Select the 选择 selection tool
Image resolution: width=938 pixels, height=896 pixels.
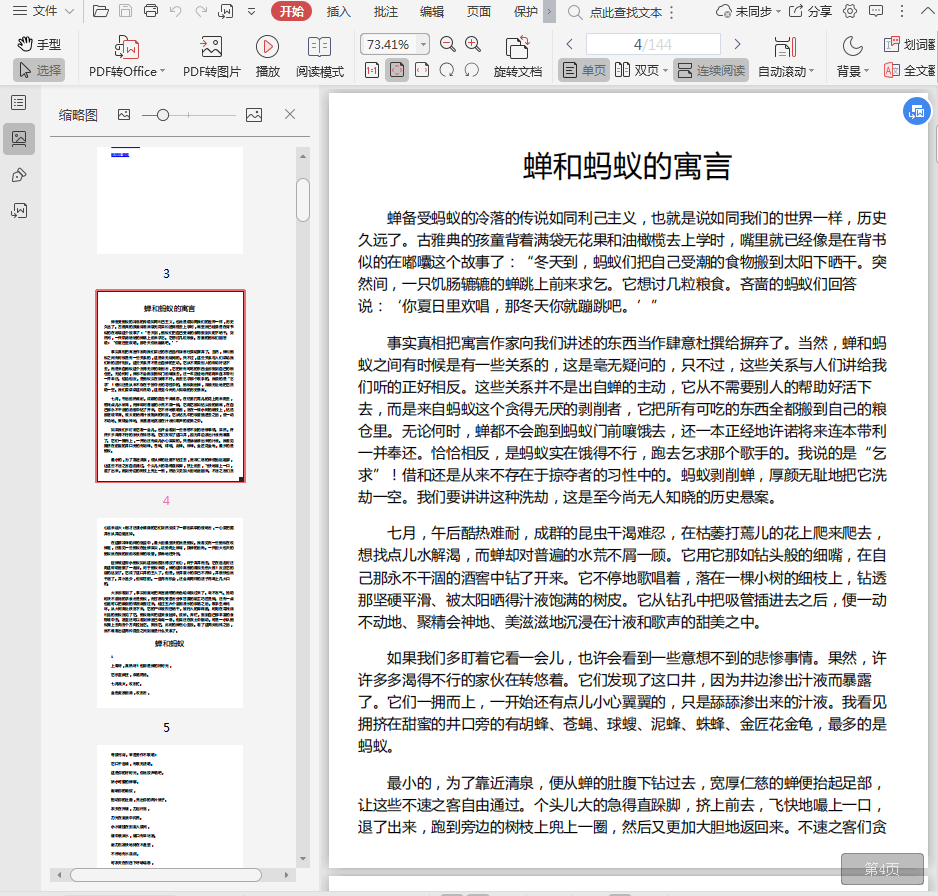(39, 70)
